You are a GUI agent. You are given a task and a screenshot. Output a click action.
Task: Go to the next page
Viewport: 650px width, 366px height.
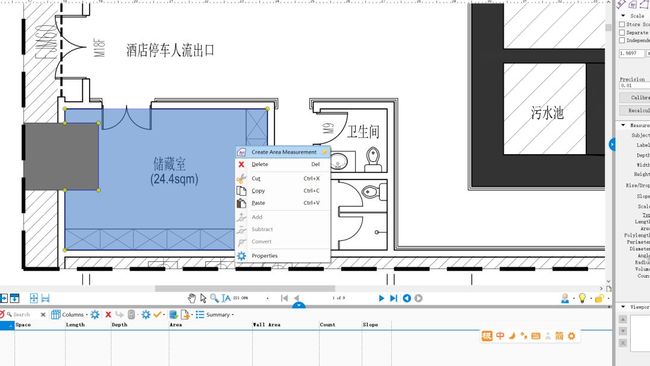(381, 298)
